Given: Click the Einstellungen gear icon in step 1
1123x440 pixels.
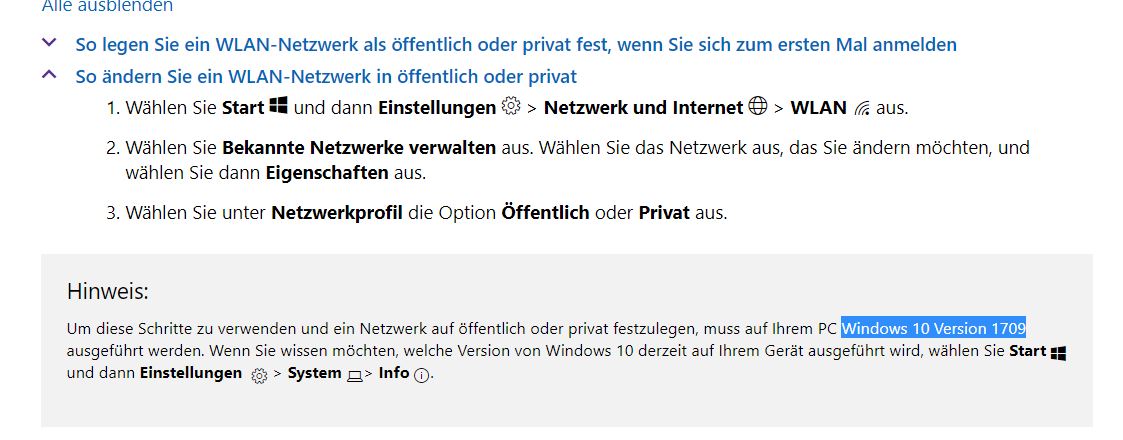Looking at the screenshot, I should pos(511,107).
